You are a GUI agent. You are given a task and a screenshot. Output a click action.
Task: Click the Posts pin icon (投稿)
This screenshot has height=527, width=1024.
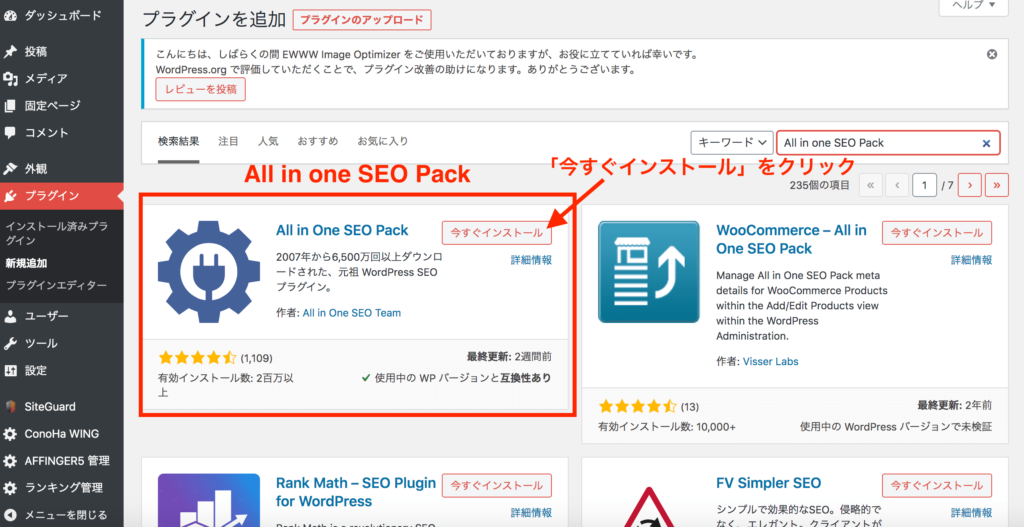10,52
